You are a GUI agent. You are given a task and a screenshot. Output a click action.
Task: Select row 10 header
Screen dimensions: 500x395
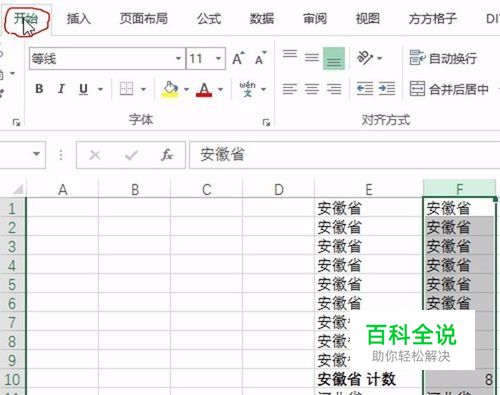12,379
